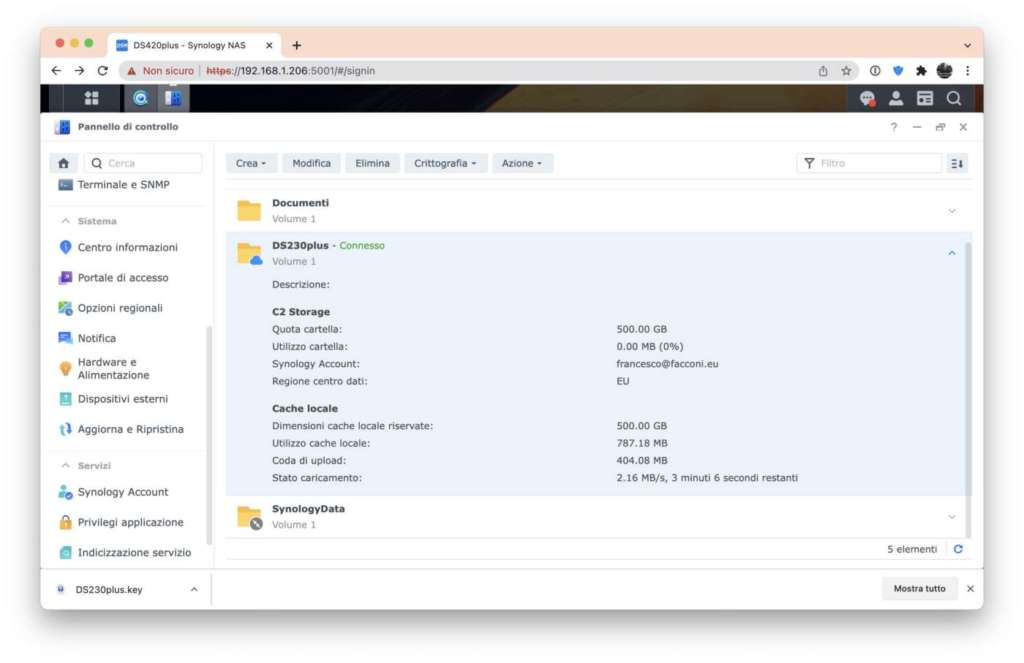Click the Mostra tutto button
This screenshot has width=1024, height=663.
(919, 588)
